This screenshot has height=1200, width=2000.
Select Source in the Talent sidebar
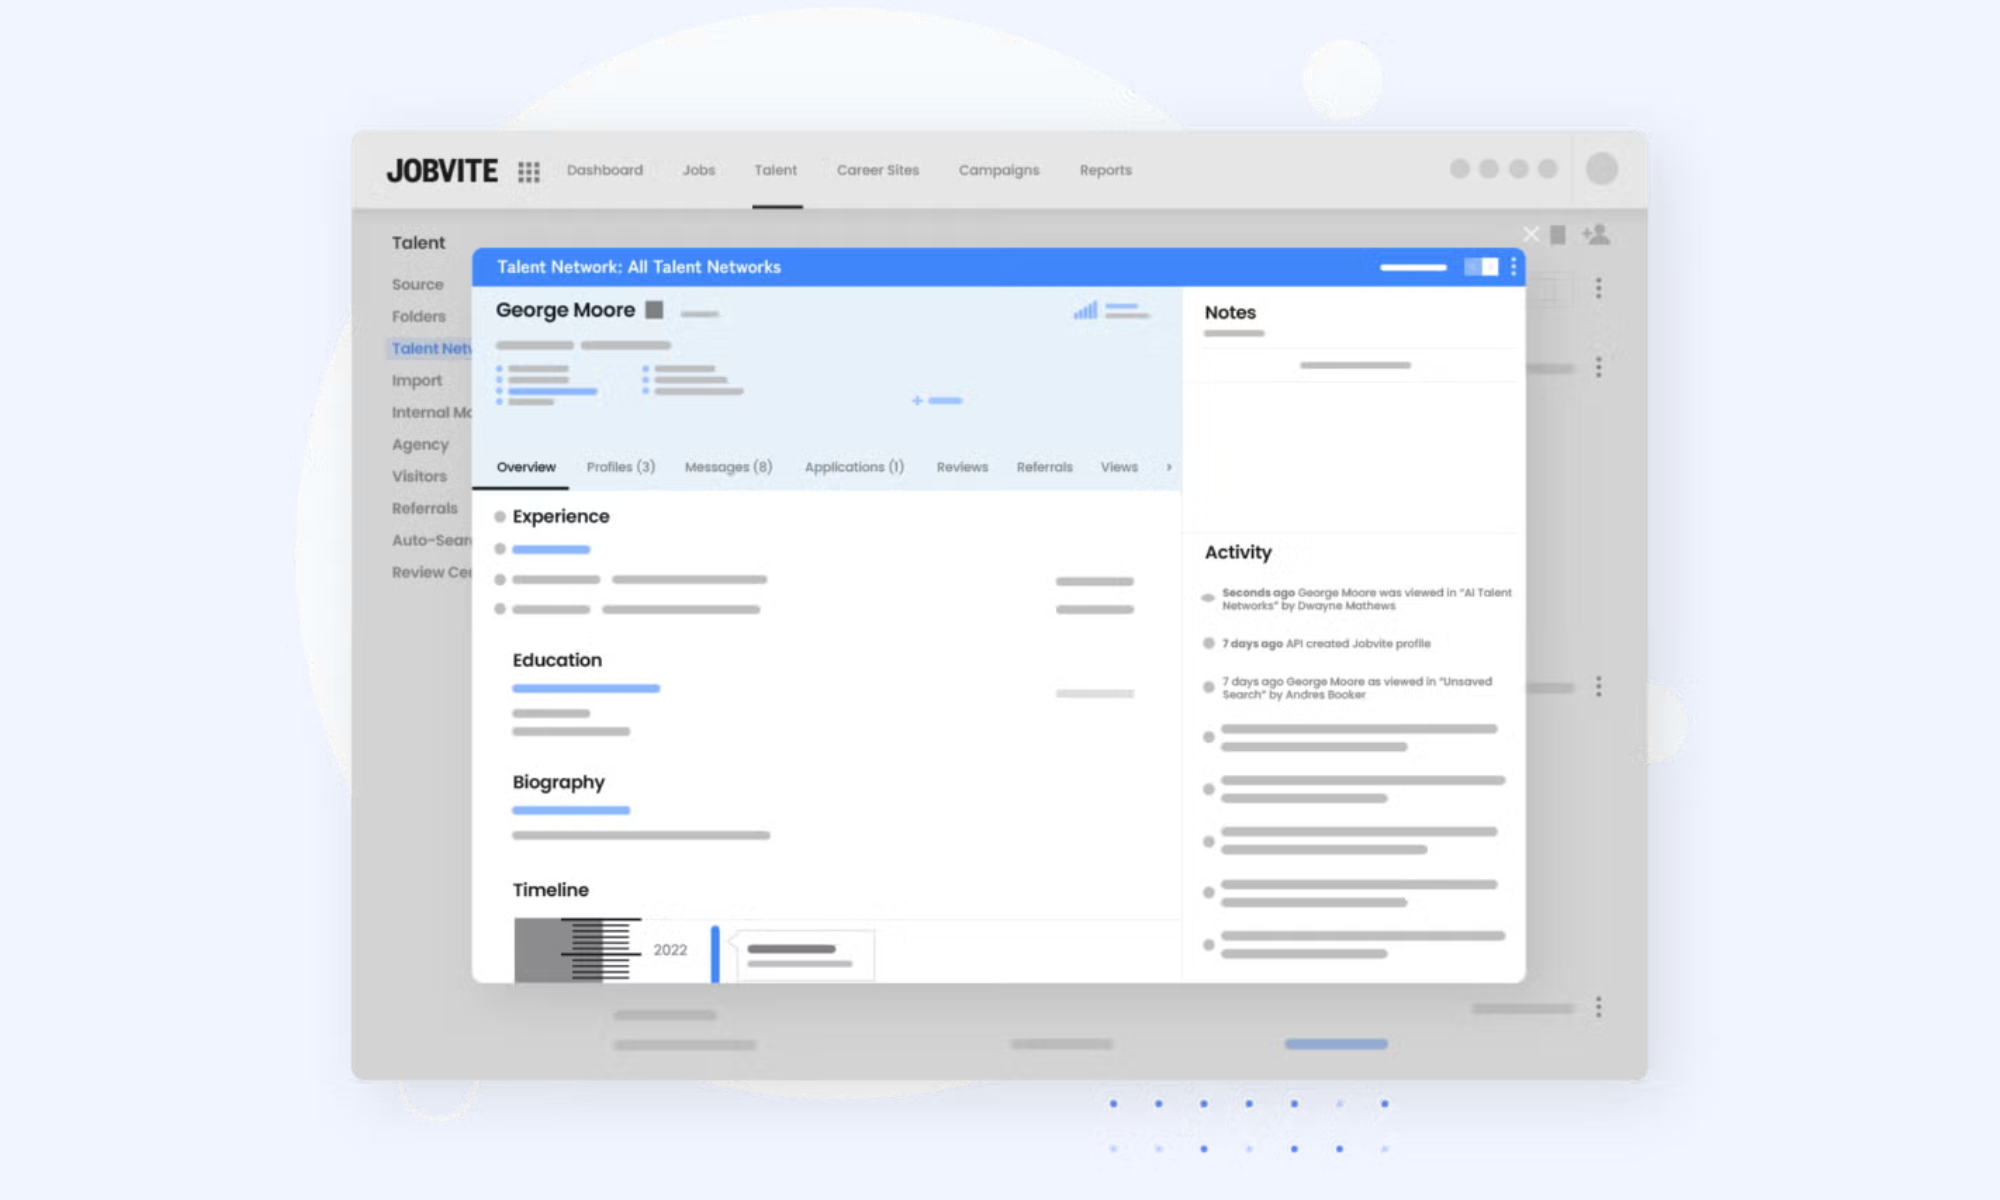[417, 284]
